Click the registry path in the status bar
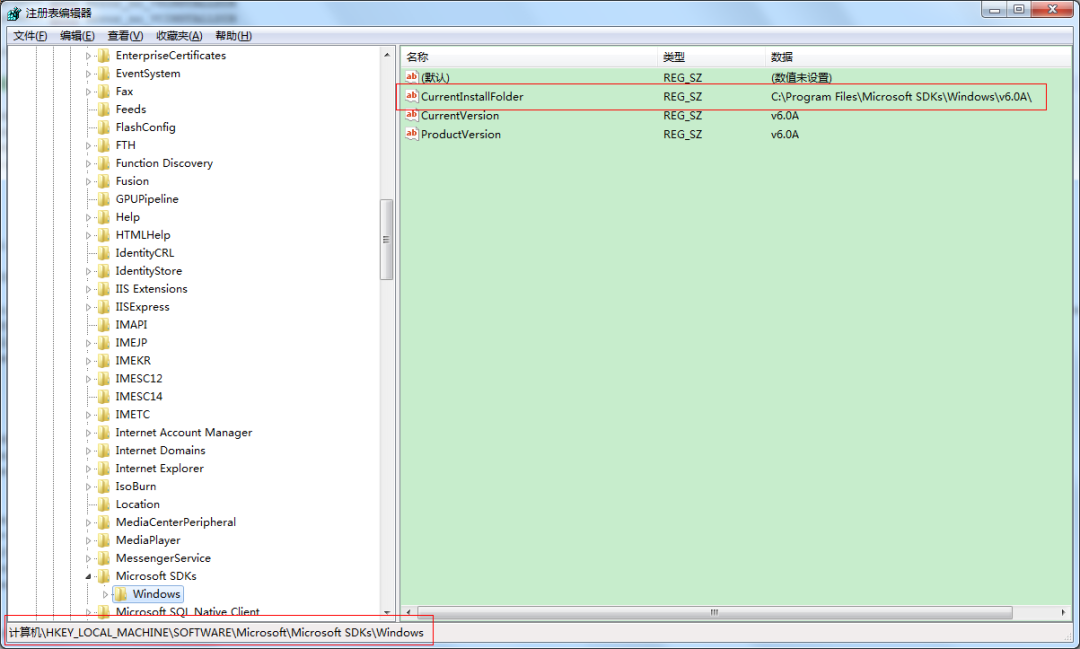This screenshot has width=1080, height=649. [x=216, y=632]
